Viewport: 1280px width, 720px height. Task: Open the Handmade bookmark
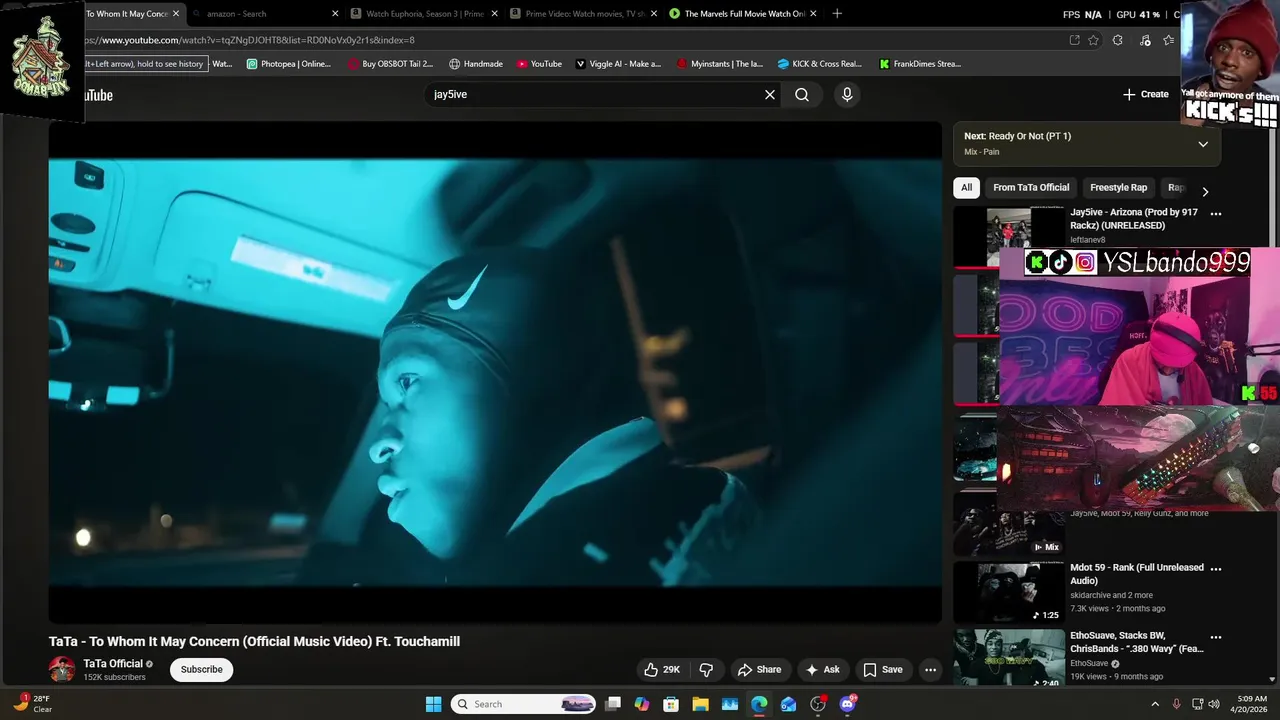(x=475, y=63)
